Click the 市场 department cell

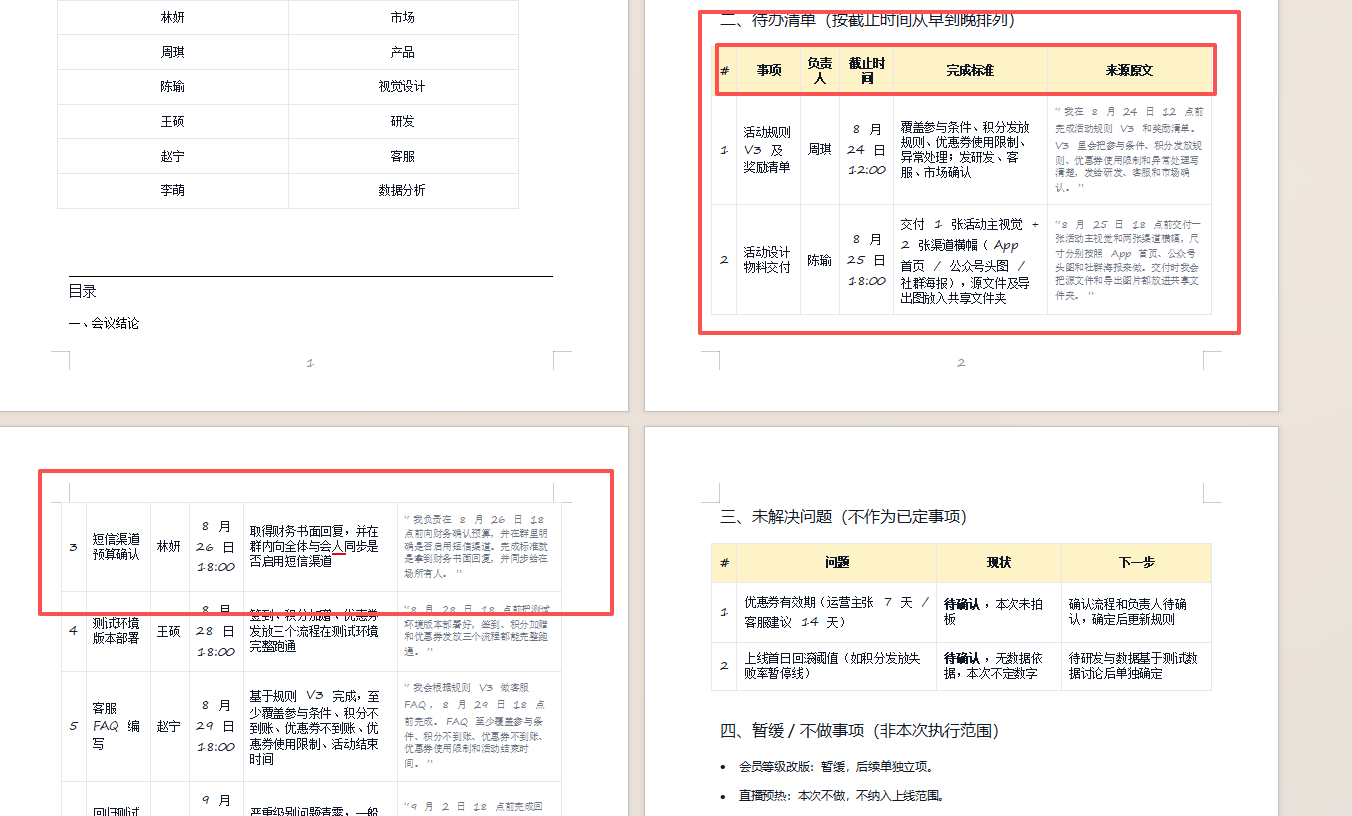403,18
